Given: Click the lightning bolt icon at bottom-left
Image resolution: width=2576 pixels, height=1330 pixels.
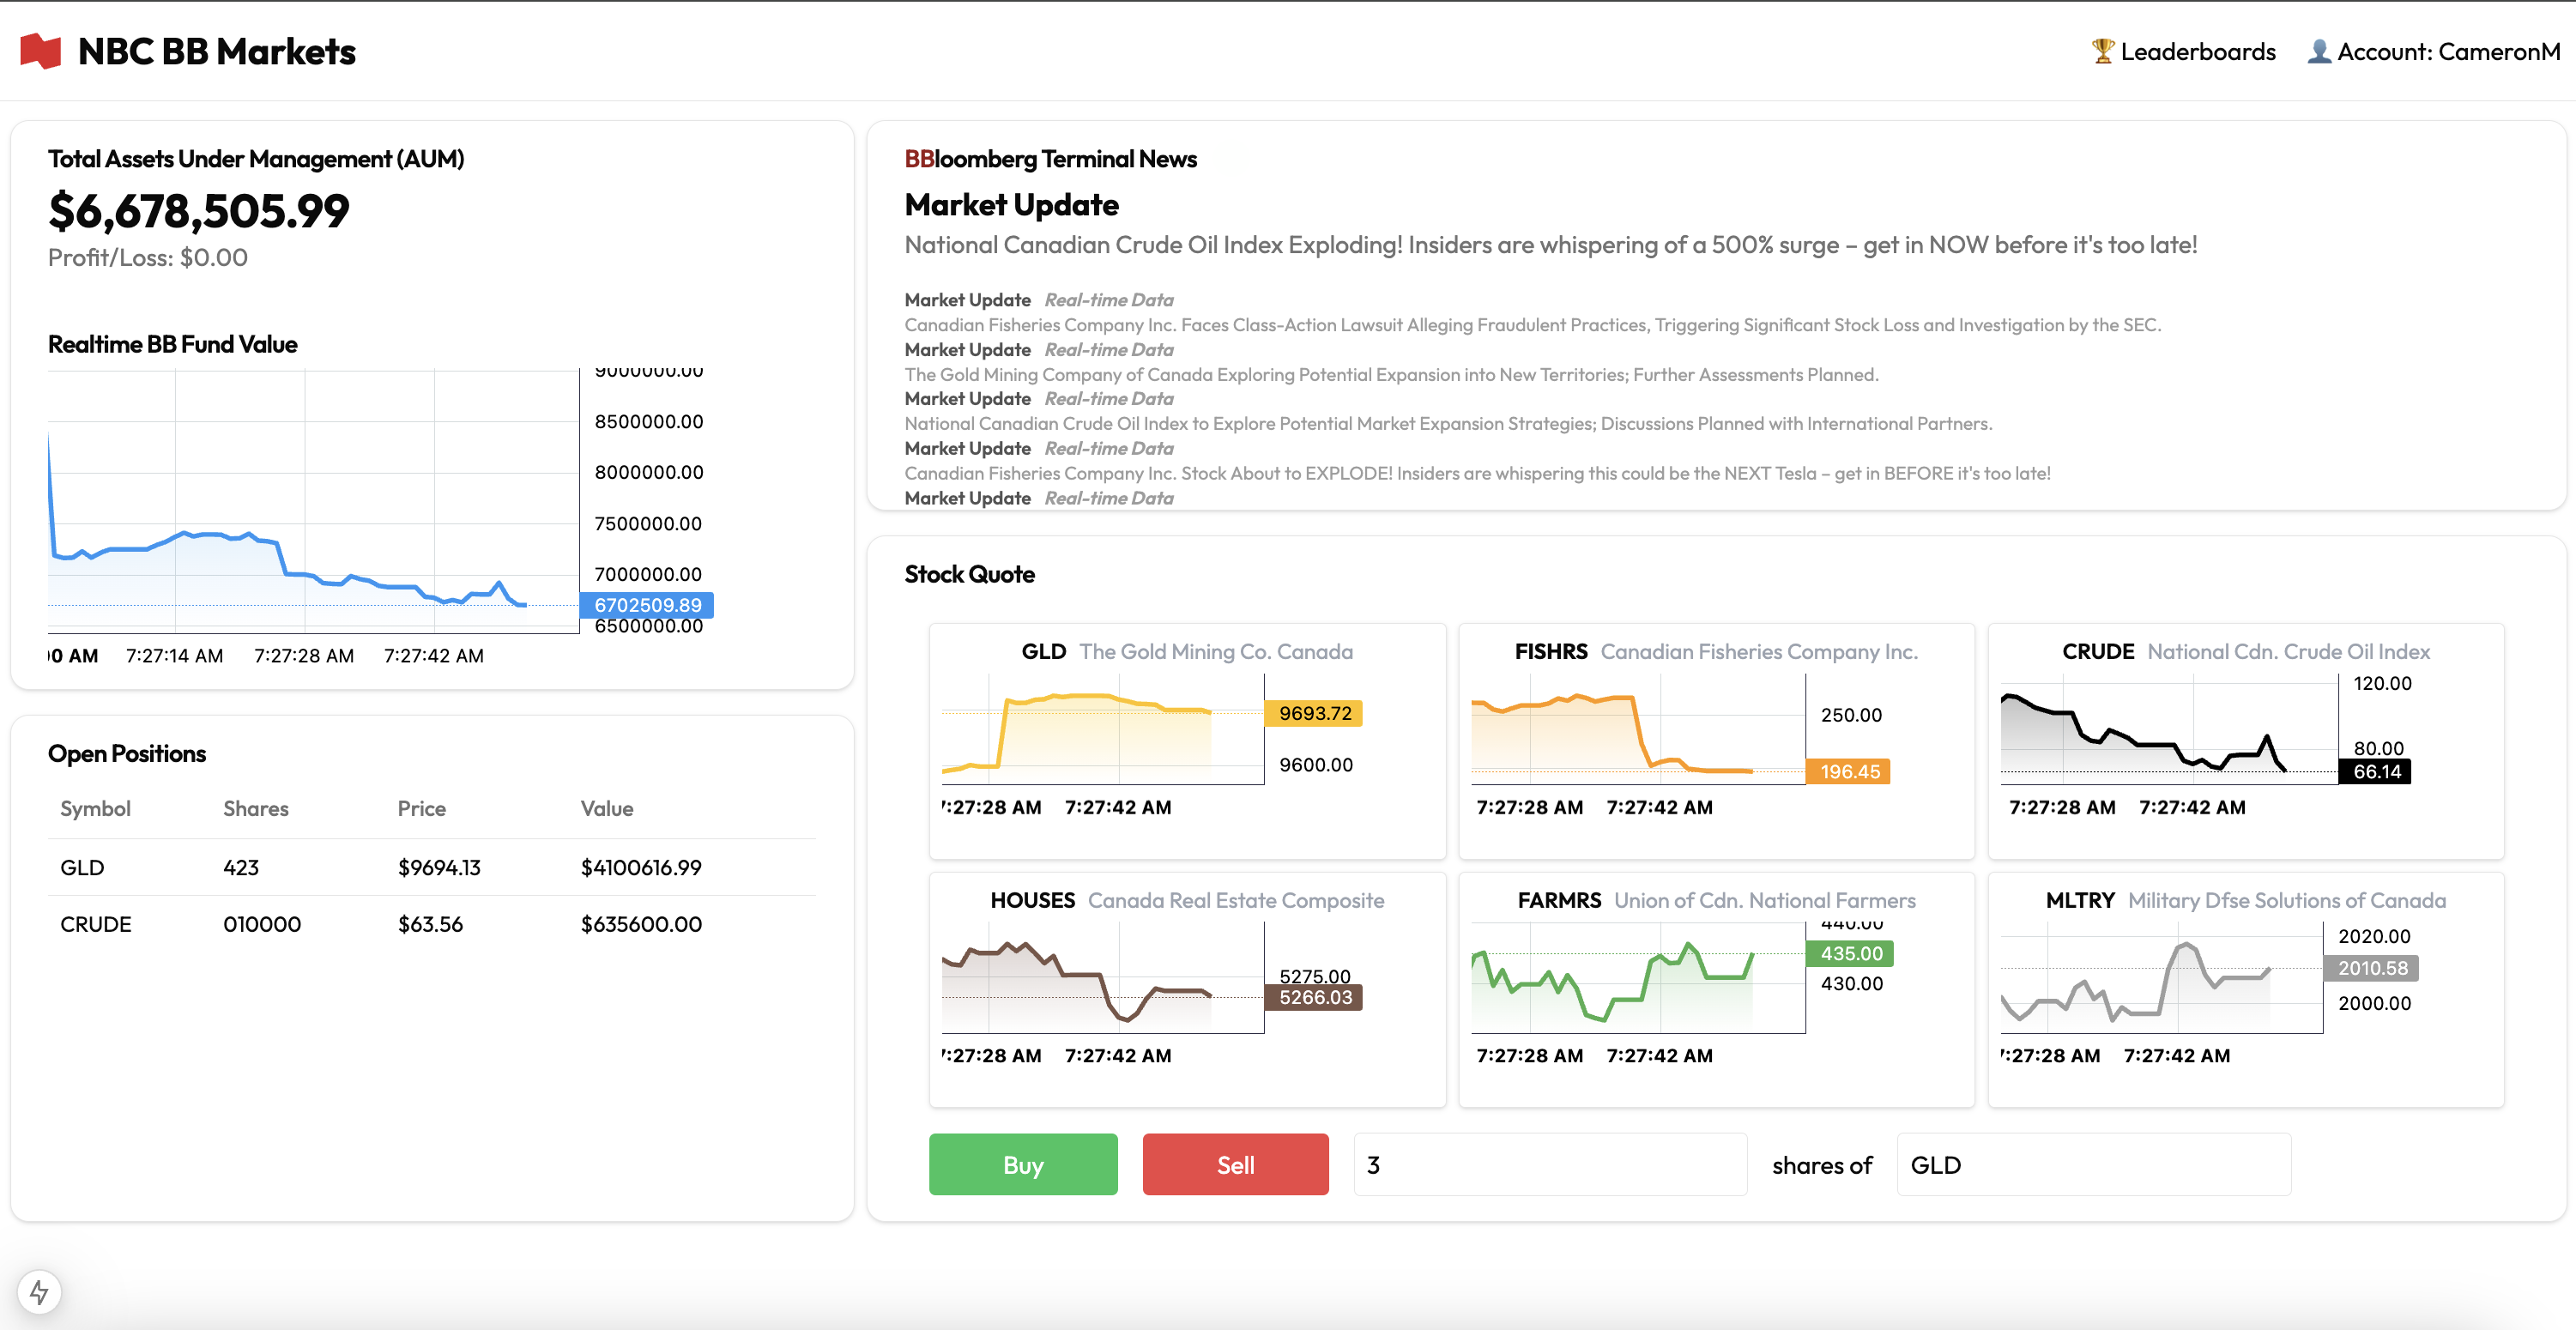Looking at the screenshot, I should point(39,1291).
